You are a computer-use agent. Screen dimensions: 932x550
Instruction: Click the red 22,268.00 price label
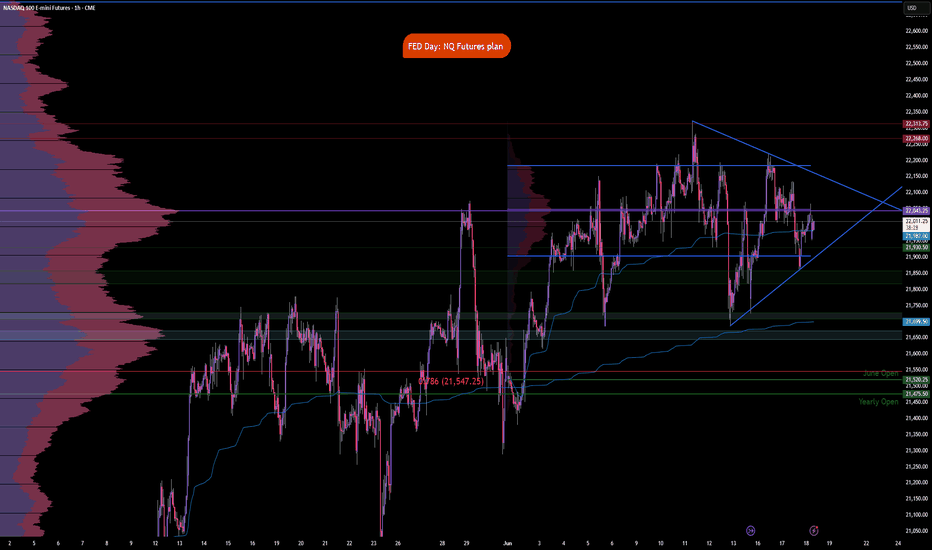coord(916,139)
